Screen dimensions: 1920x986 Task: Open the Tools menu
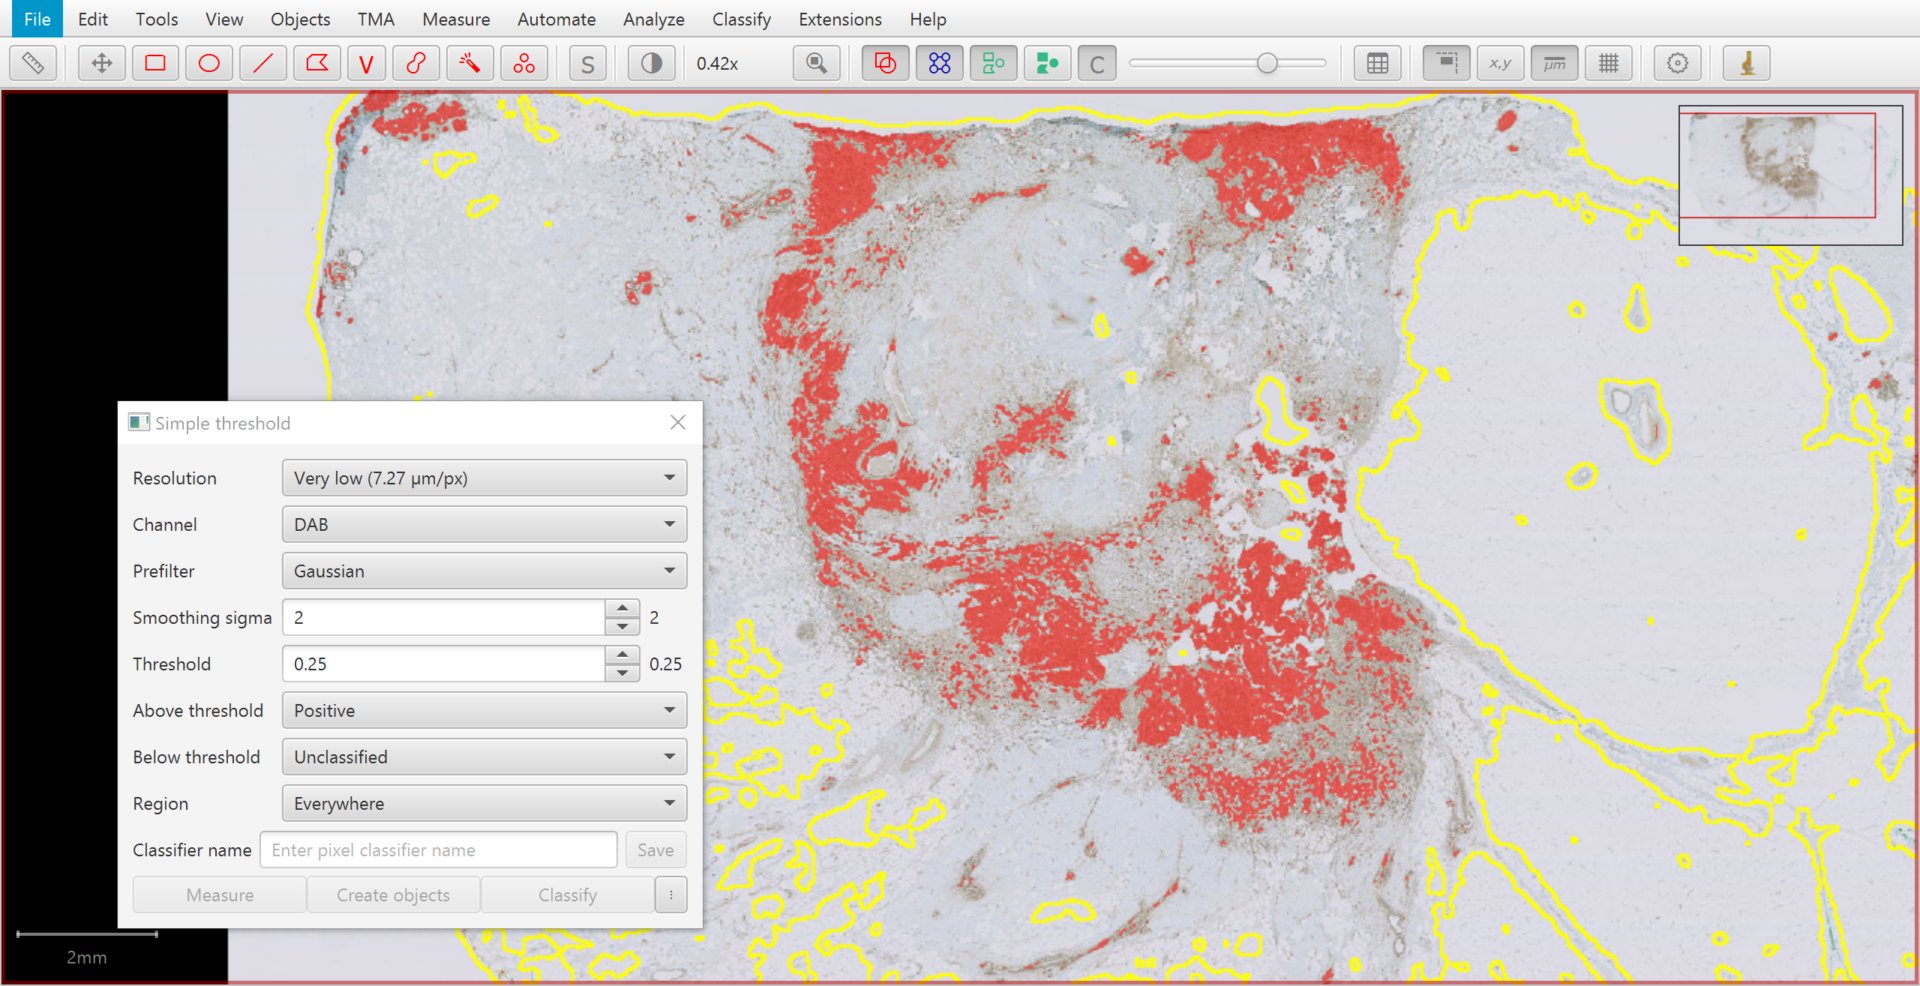coord(157,19)
